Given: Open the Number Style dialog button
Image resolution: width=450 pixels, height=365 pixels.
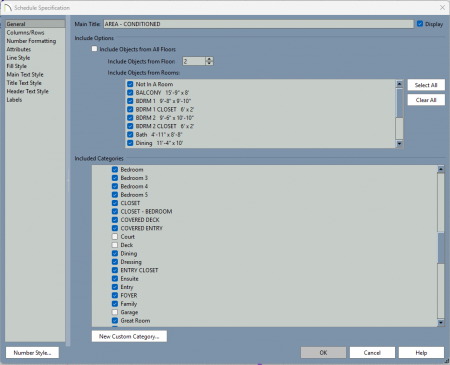Looking at the screenshot, I should click(32, 353).
